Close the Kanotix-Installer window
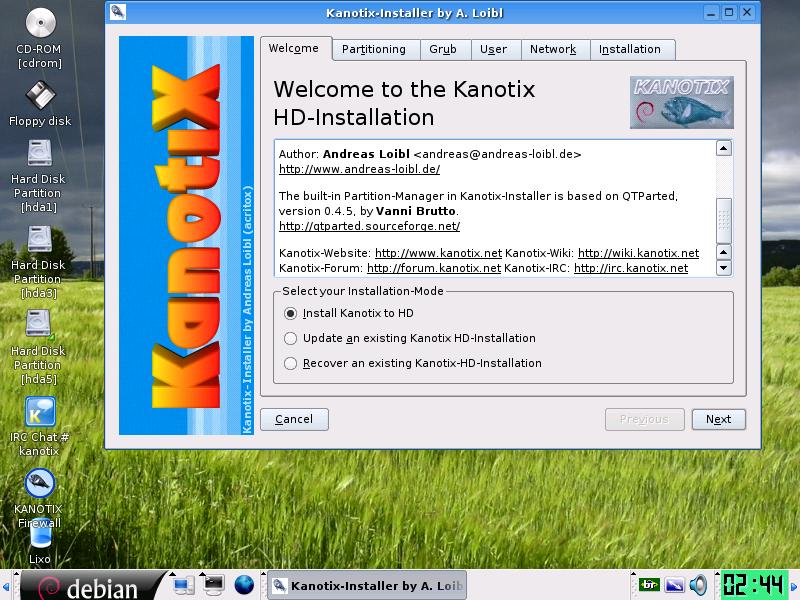Image resolution: width=800 pixels, height=600 pixels. [x=747, y=12]
